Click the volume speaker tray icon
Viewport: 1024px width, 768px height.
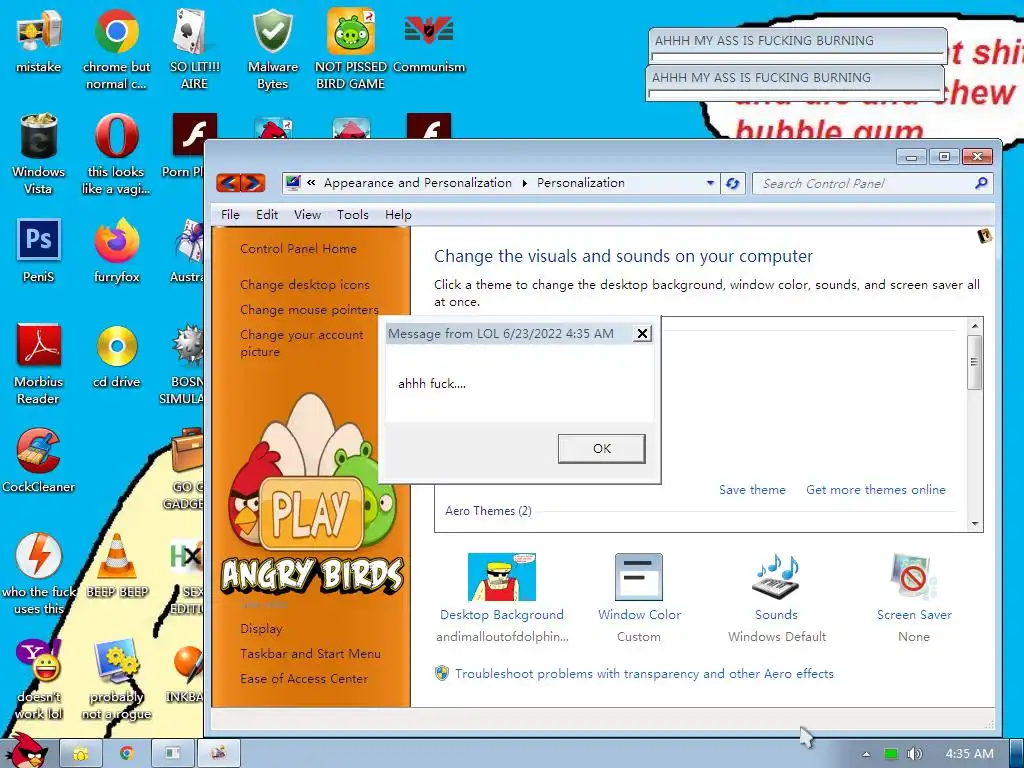[915, 754]
